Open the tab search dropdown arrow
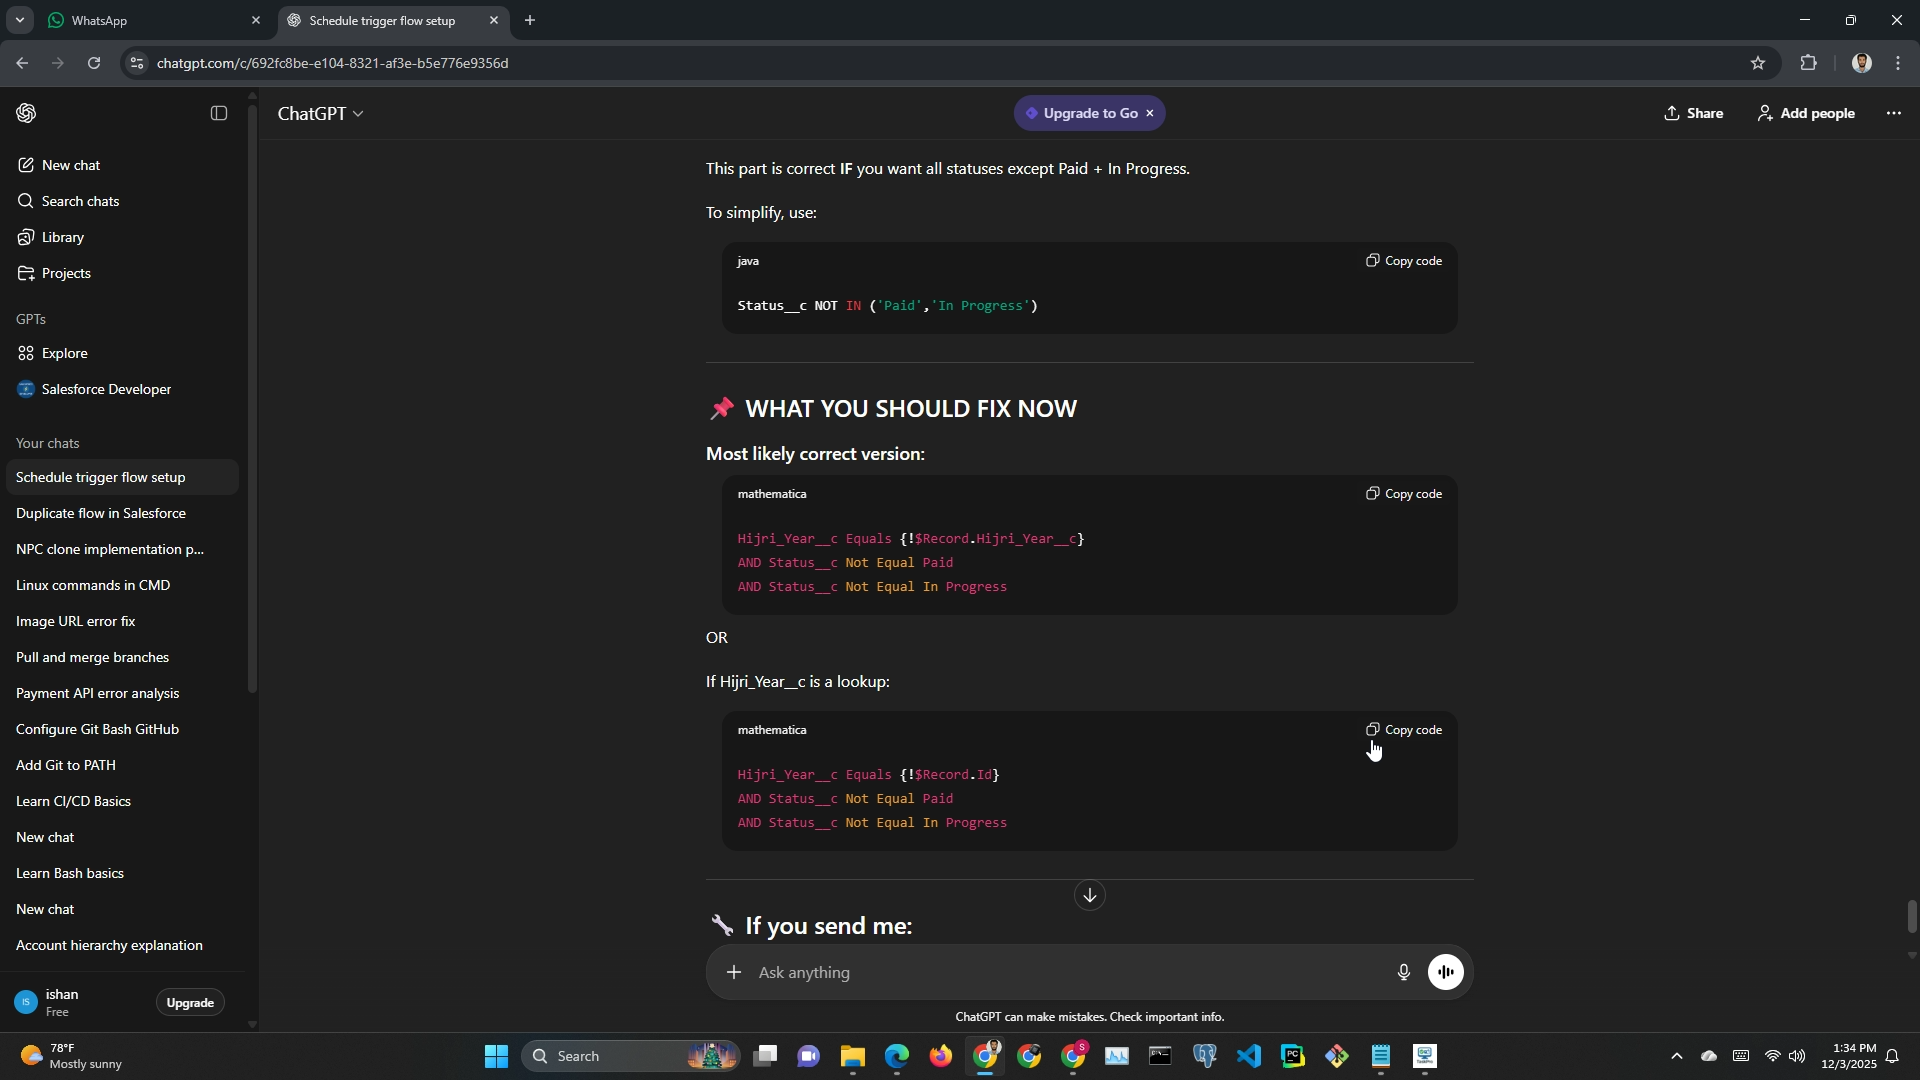Image resolution: width=1920 pixels, height=1080 pixels. pyautogui.click(x=19, y=20)
